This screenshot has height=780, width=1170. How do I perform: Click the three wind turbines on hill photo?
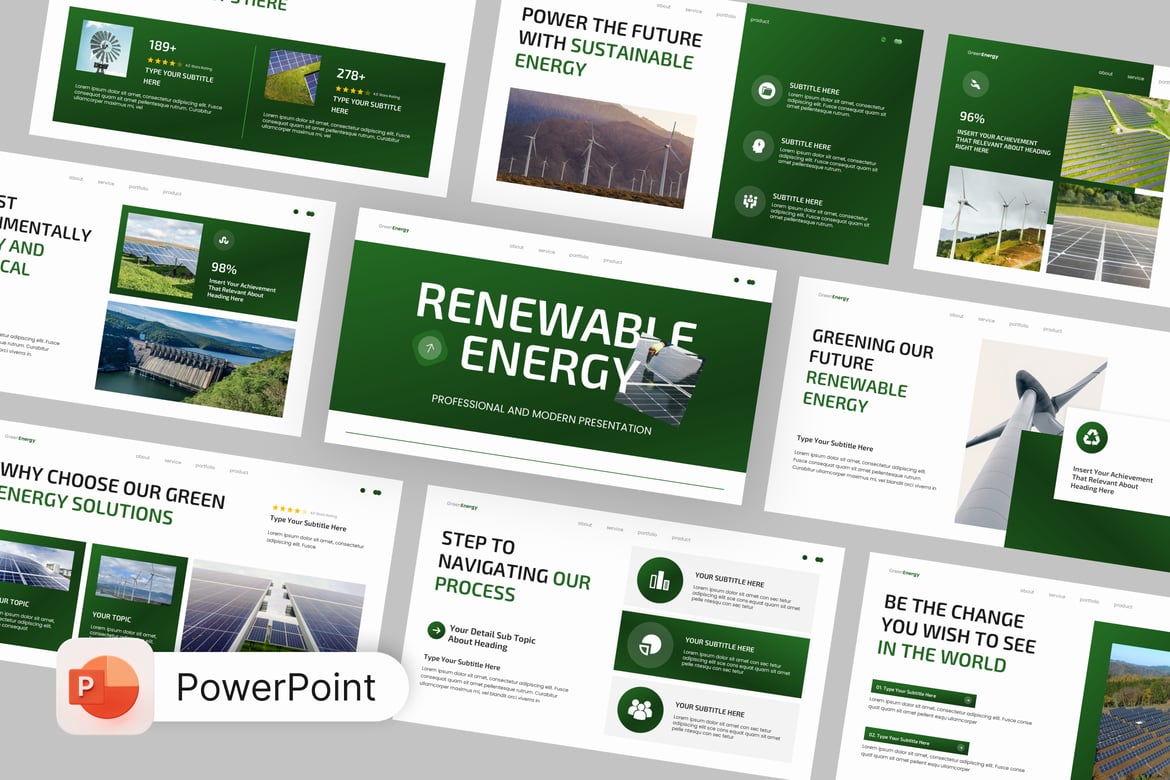pyautogui.click(x=995, y=219)
